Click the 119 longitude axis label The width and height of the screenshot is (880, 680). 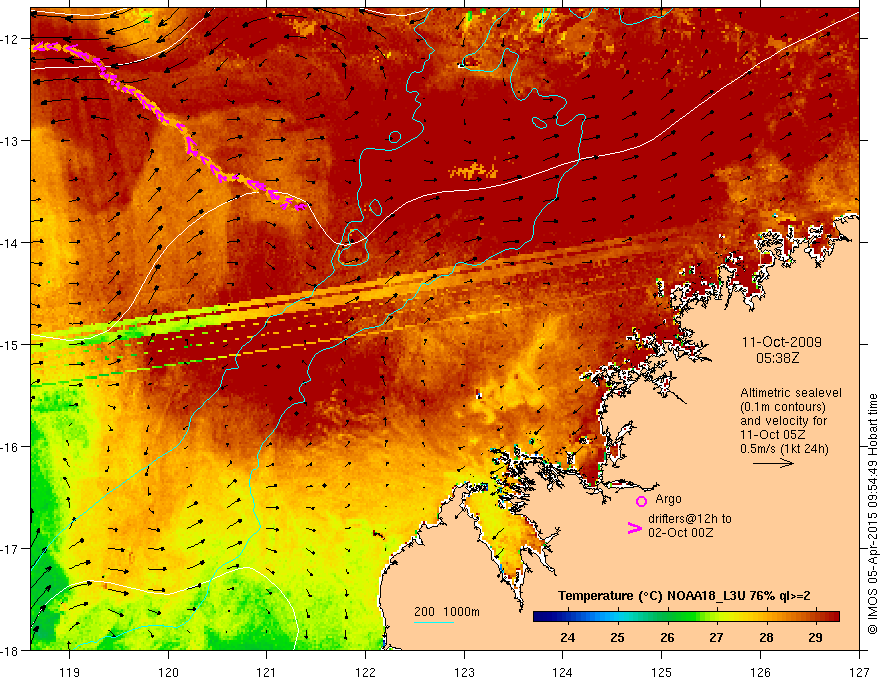(70, 672)
